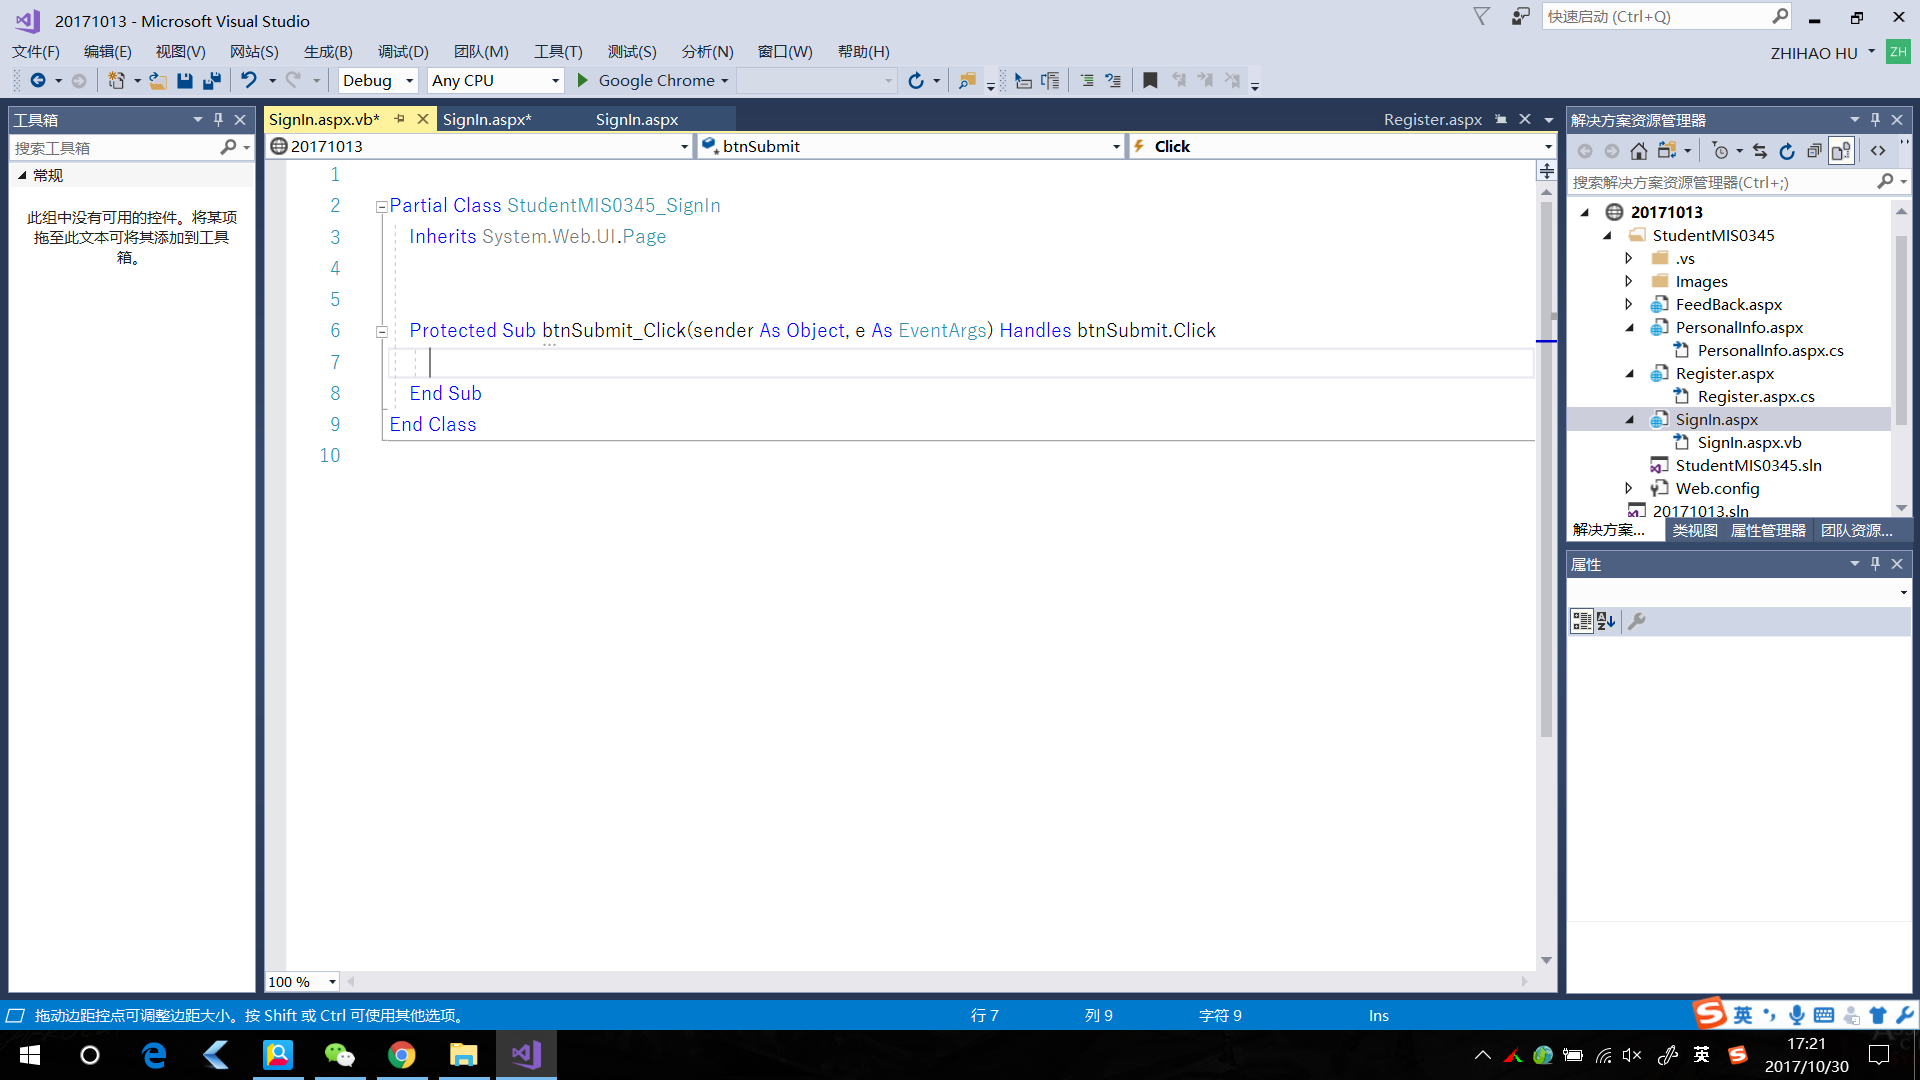Toggle pin on SignIn.aspx.vb tab

(399, 119)
